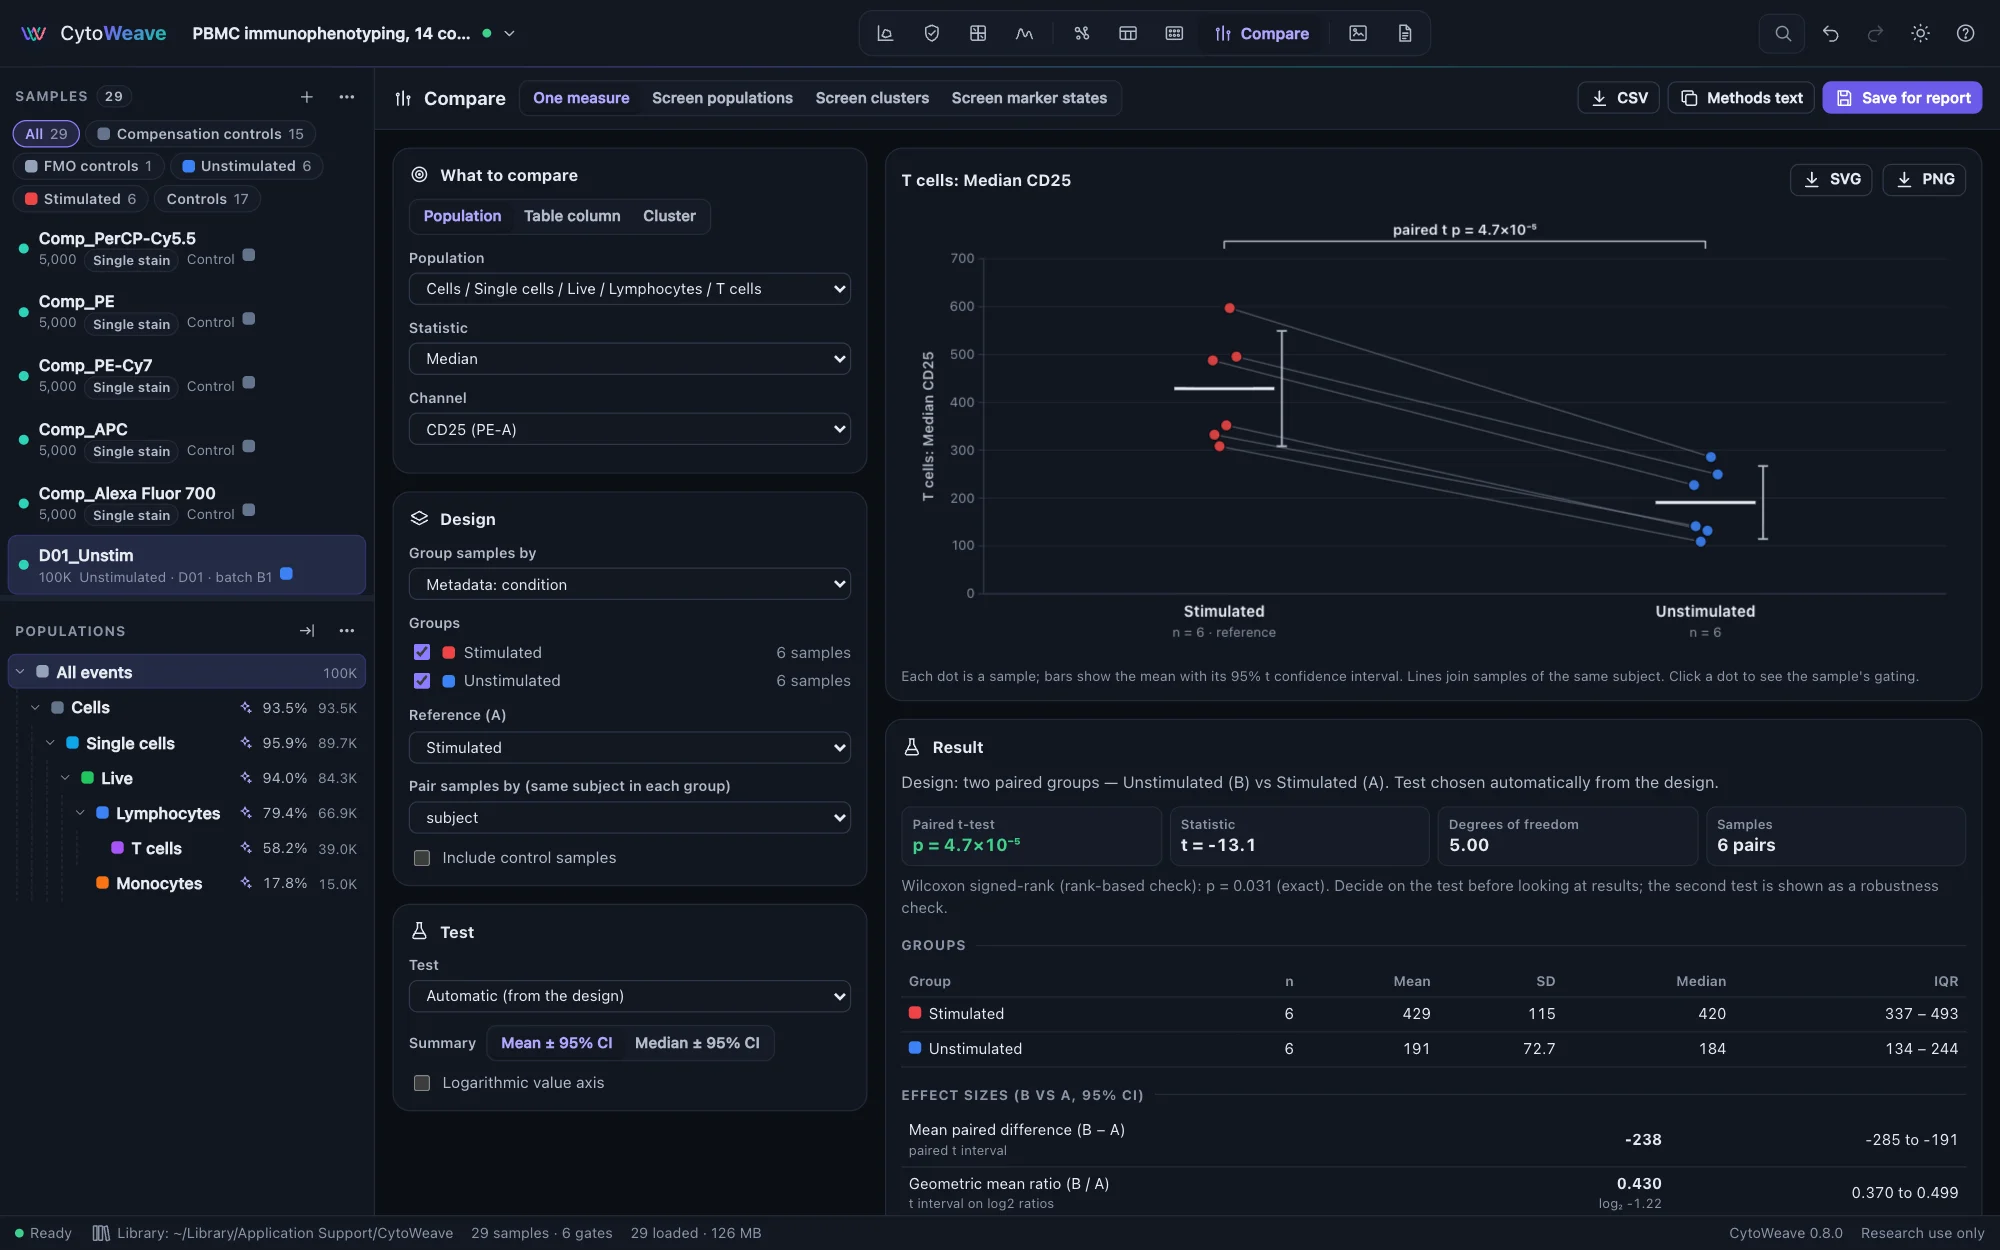The width and height of the screenshot is (2000, 1250).
Task: Click Save for report button
Action: point(1902,98)
